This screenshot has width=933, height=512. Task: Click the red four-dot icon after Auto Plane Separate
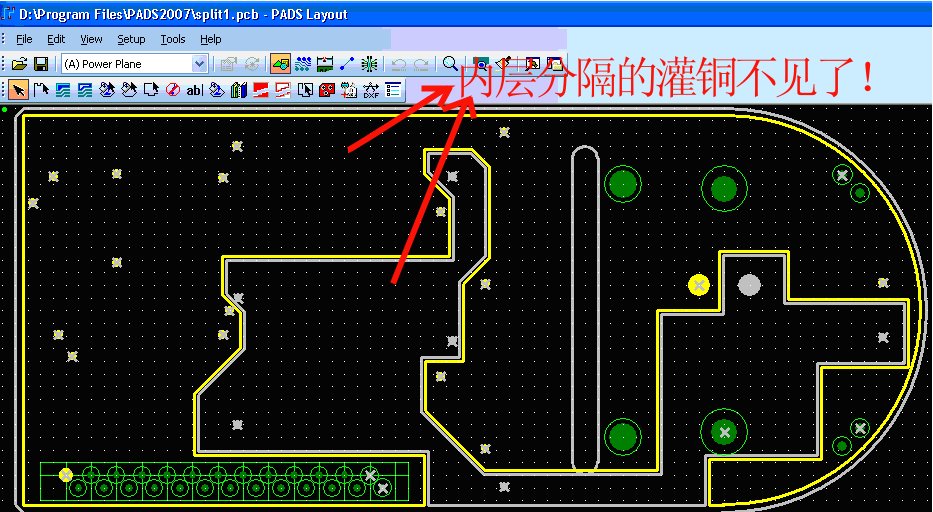327,90
